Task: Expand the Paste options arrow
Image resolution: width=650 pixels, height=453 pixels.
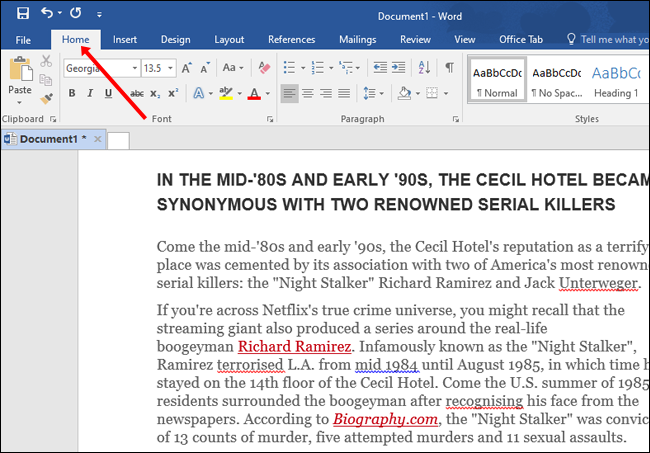Action: [x=19, y=102]
